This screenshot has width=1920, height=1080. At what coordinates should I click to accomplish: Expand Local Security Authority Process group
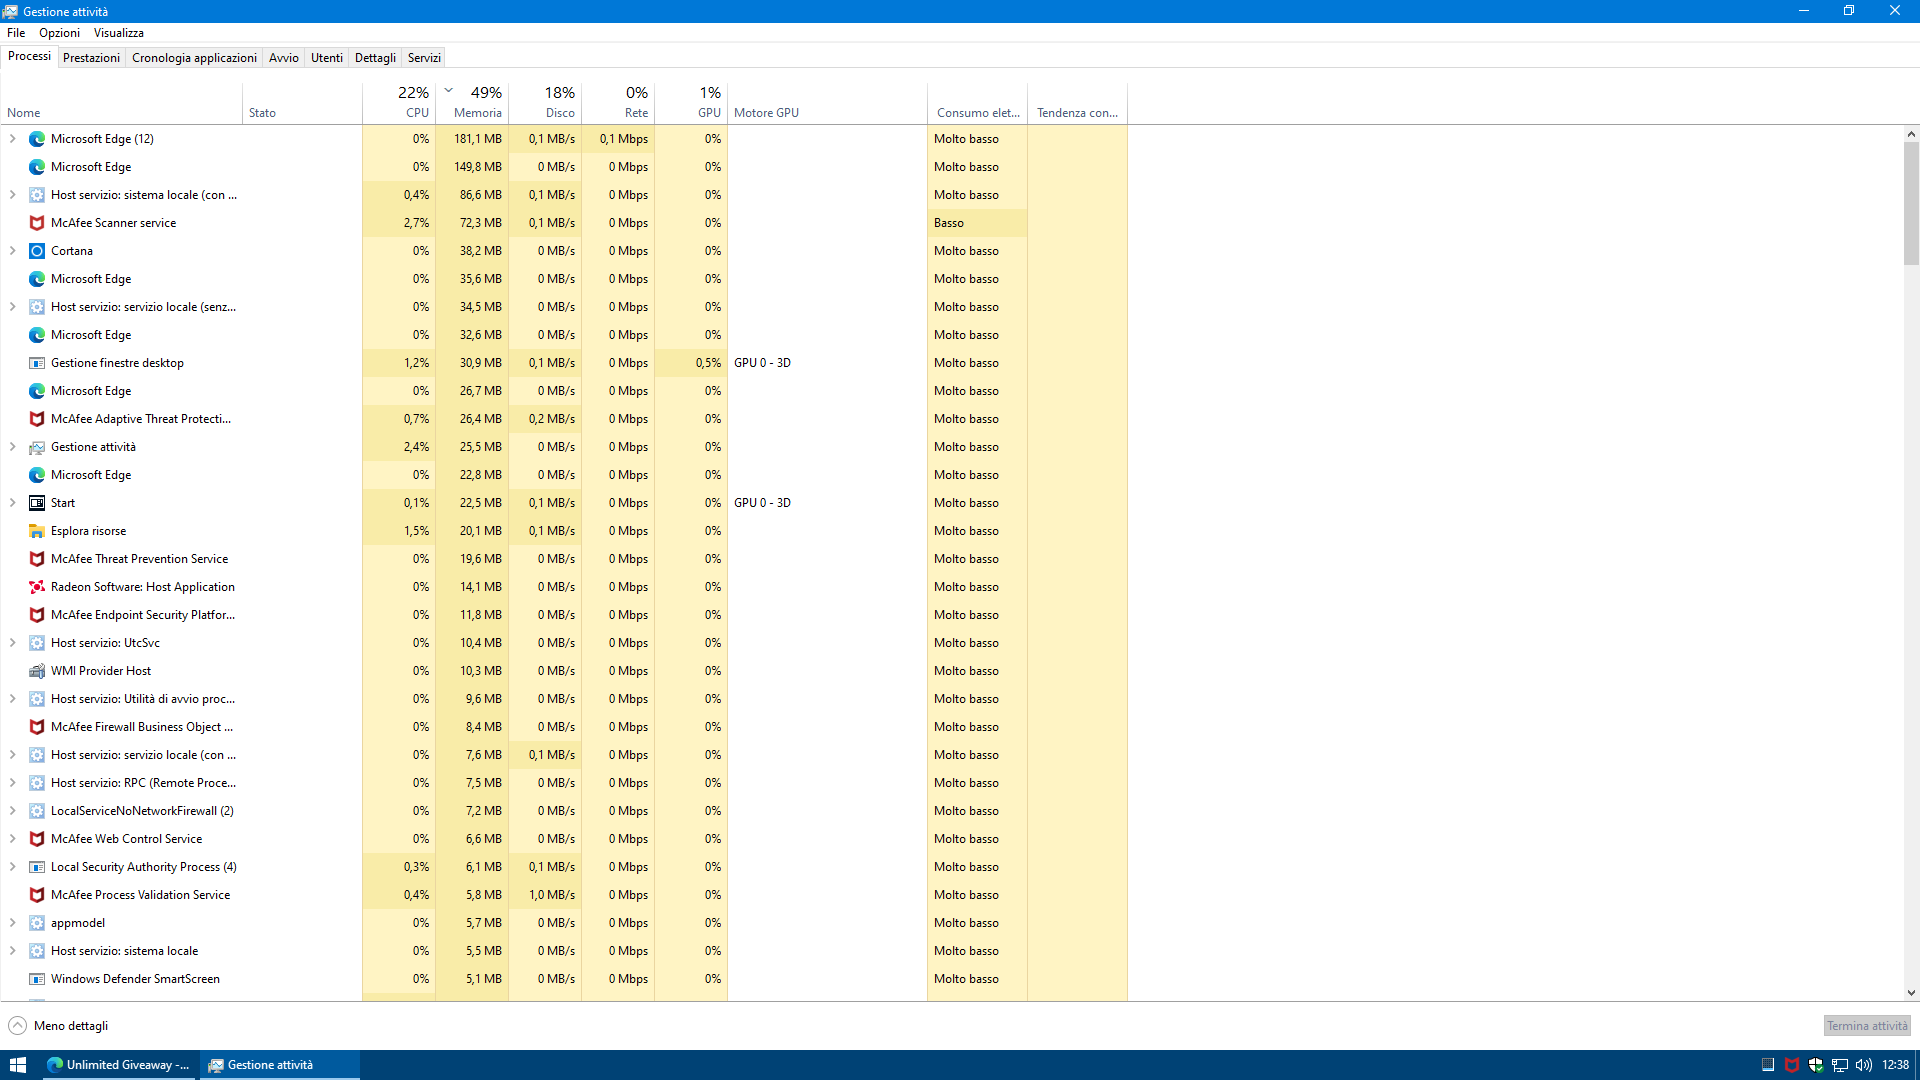pyautogui.click(x=13, y=867)
